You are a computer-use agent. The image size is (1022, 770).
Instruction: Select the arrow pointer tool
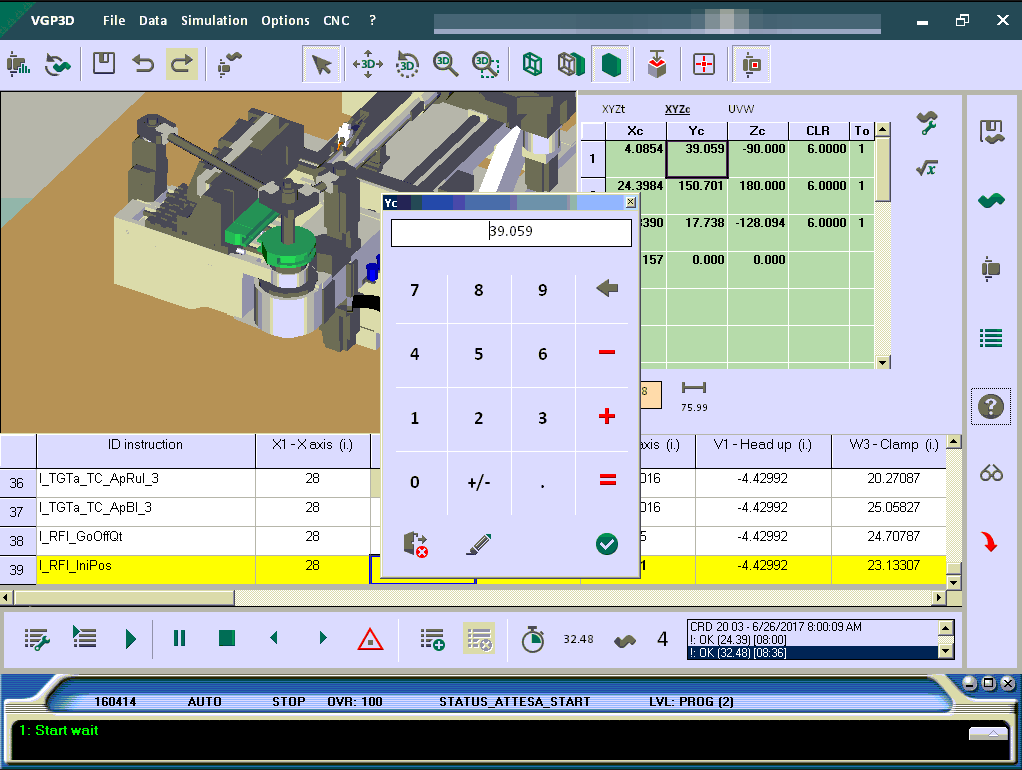[321, 64]
